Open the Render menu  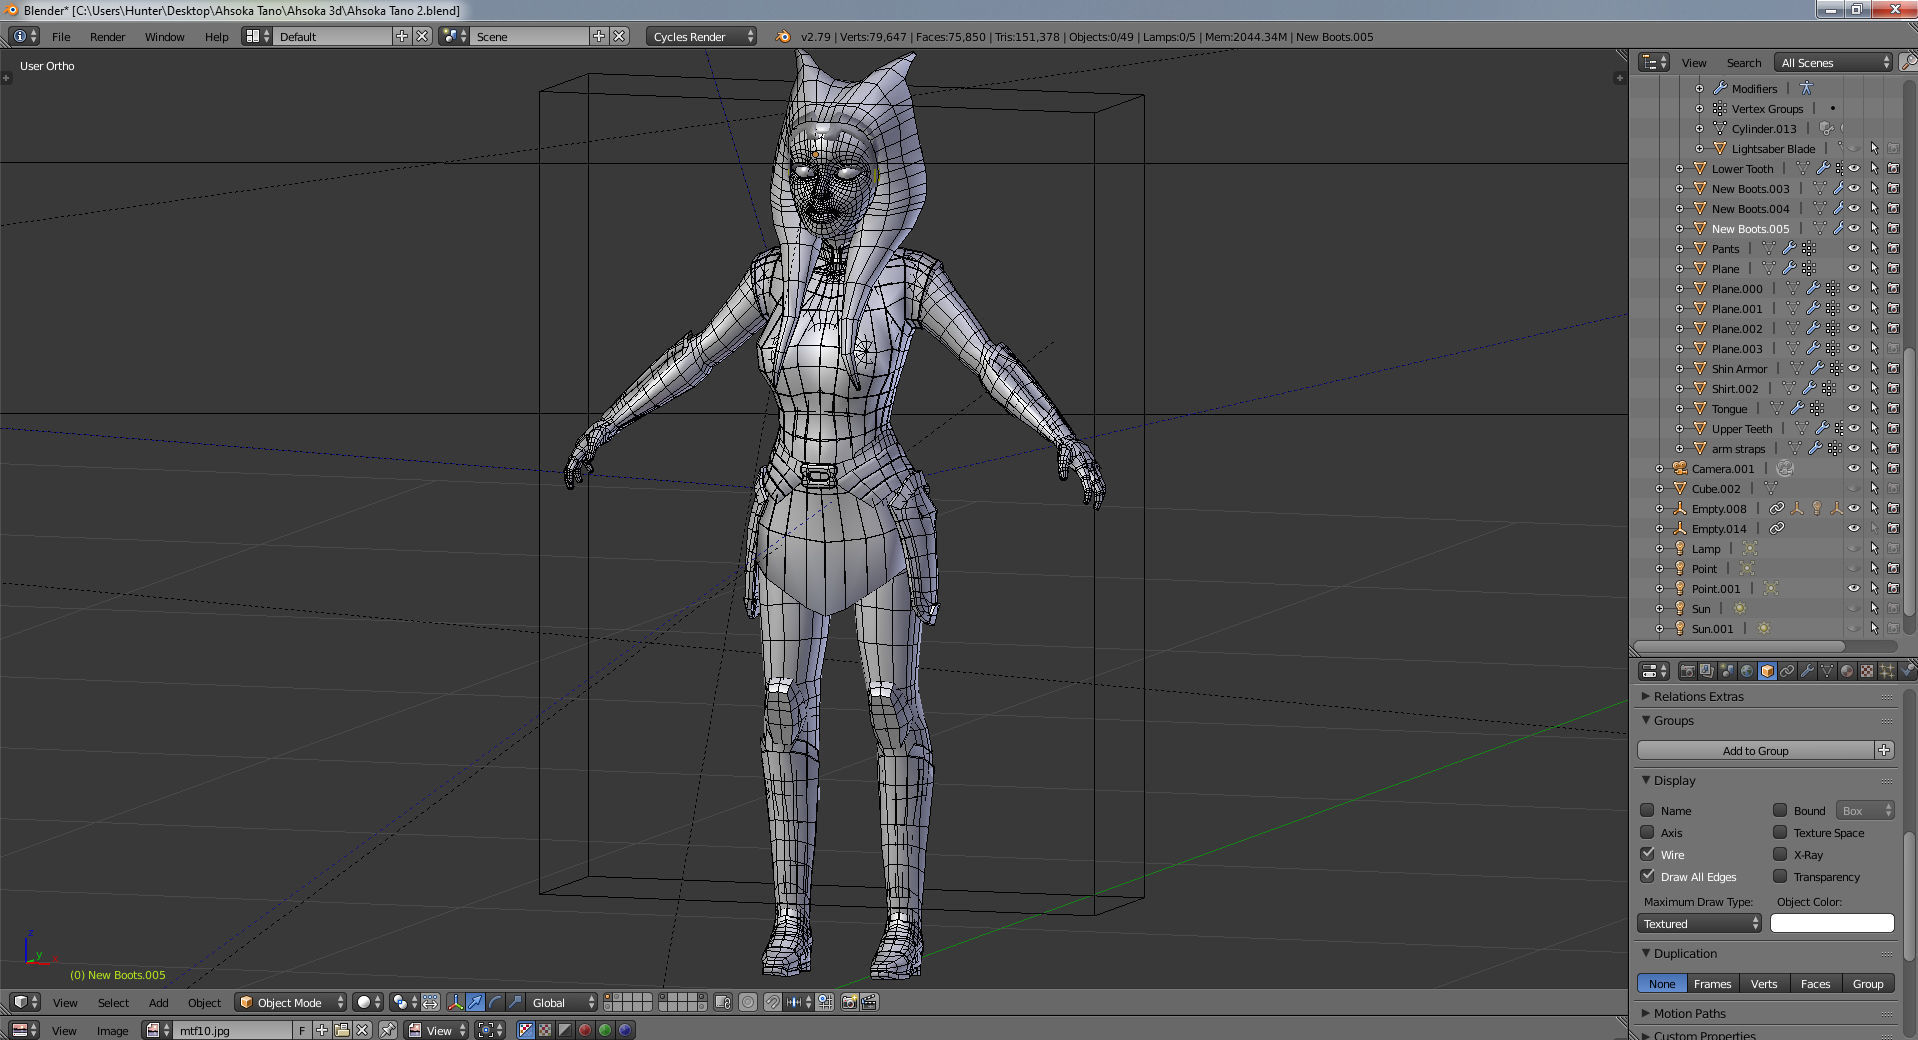tap(107, 36)
